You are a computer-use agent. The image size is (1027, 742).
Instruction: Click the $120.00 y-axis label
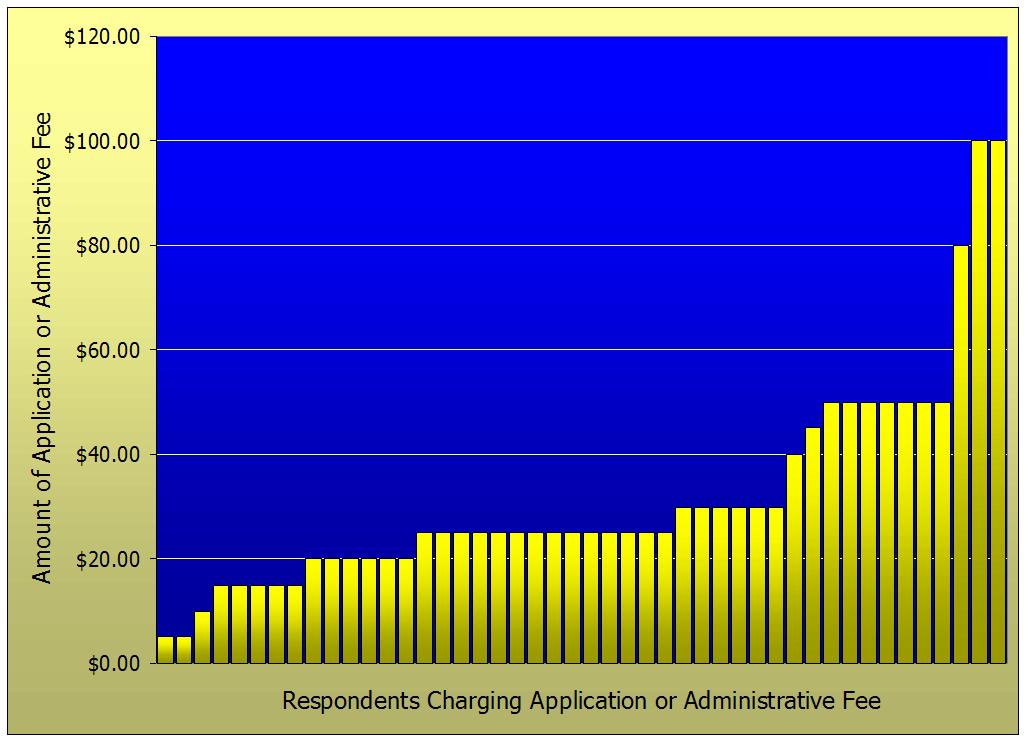tap(102, 37)
